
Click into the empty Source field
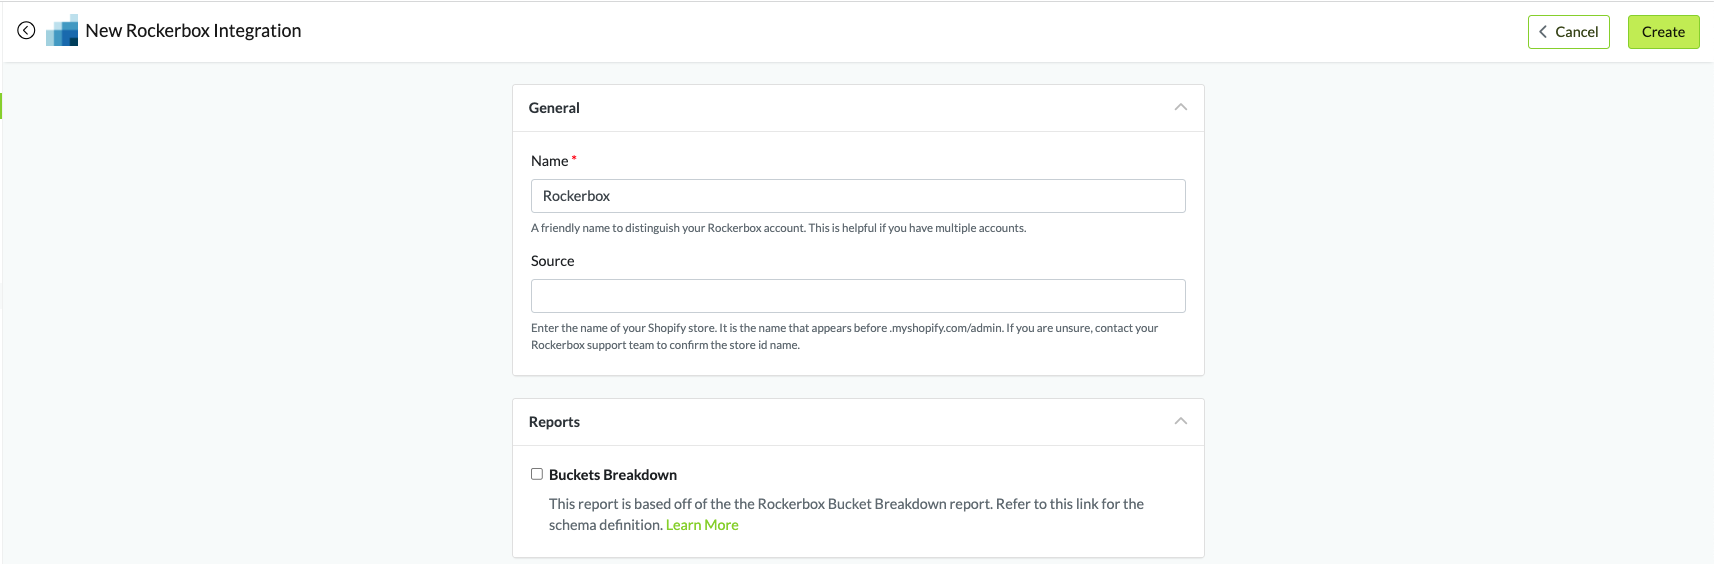pos(857,296)
